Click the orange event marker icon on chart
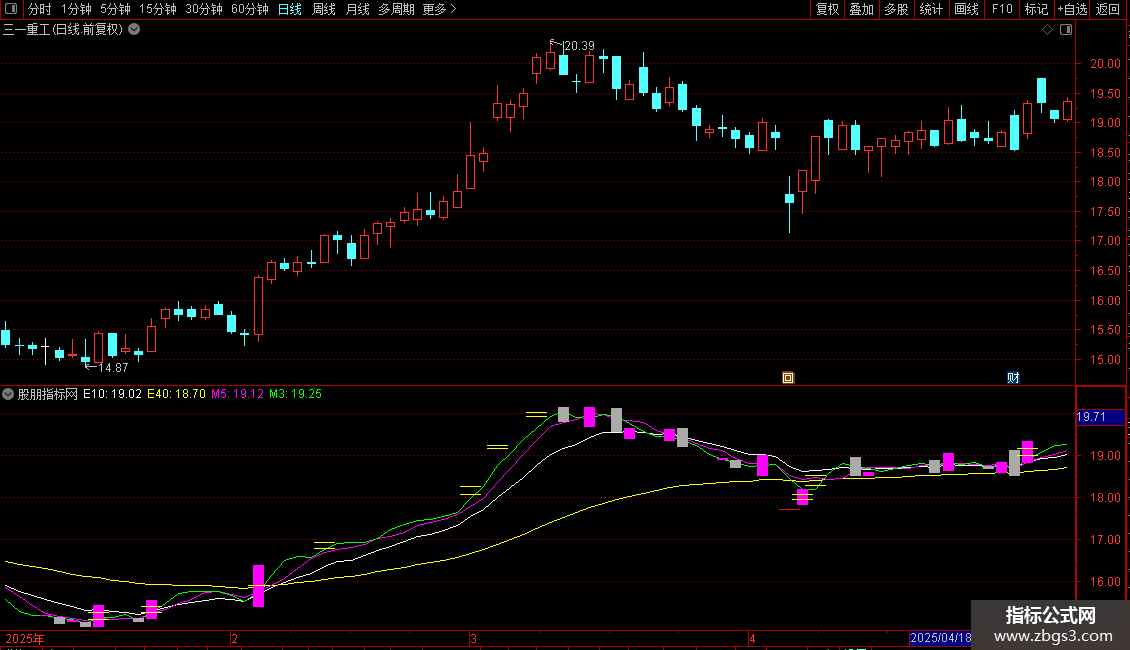Viewport: 1130px width, 650px height. click(x=788, y=378)
